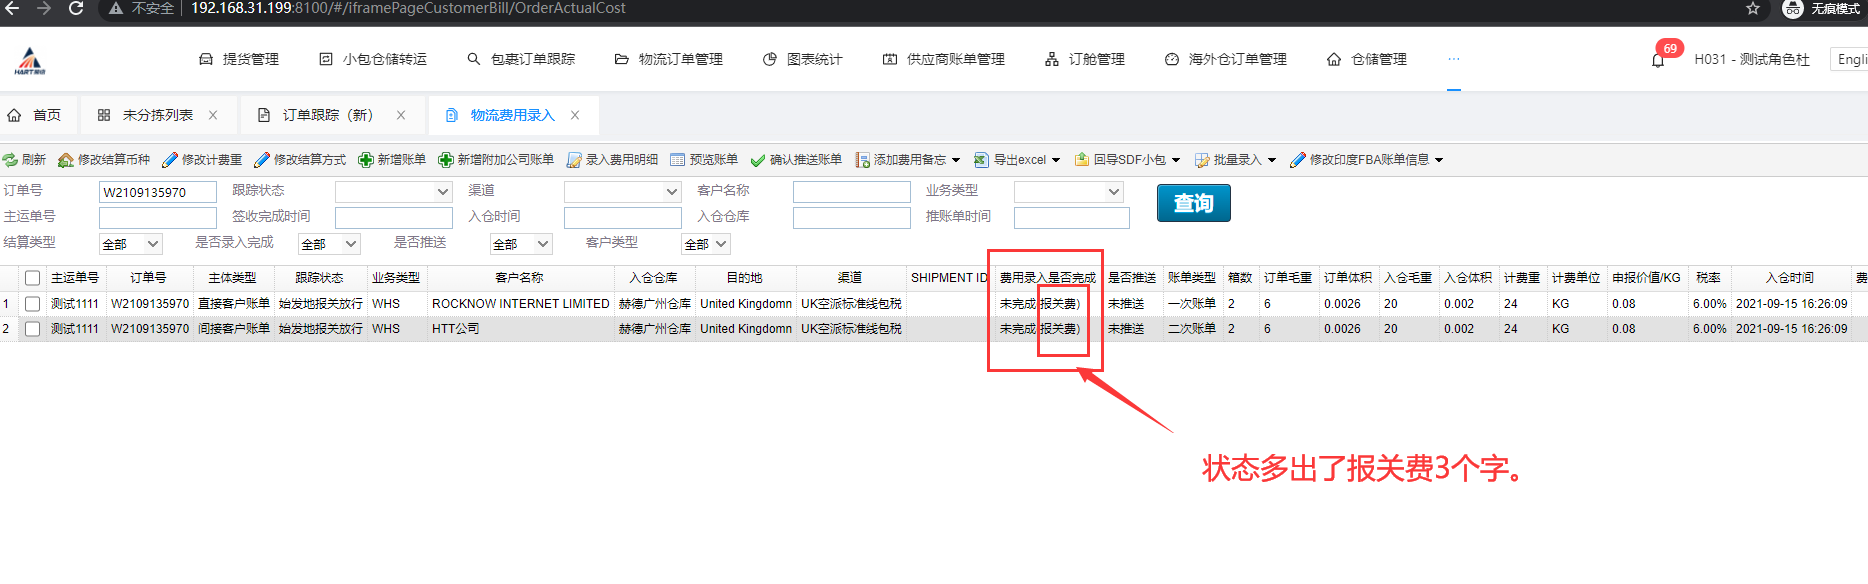The width and height of the screenshot is (1868, 584).
Task: Check the first row checkbox
Action: [x=33, y=304]
